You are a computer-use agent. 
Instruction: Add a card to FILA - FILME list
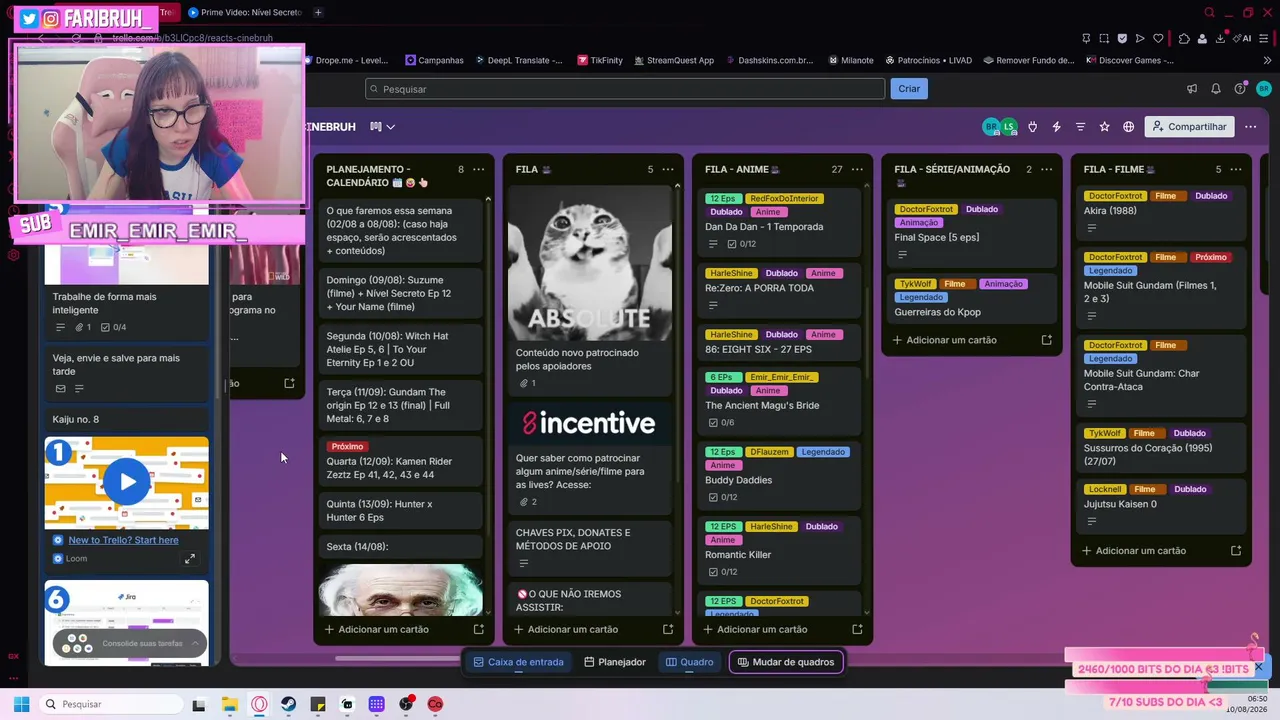1133,551
